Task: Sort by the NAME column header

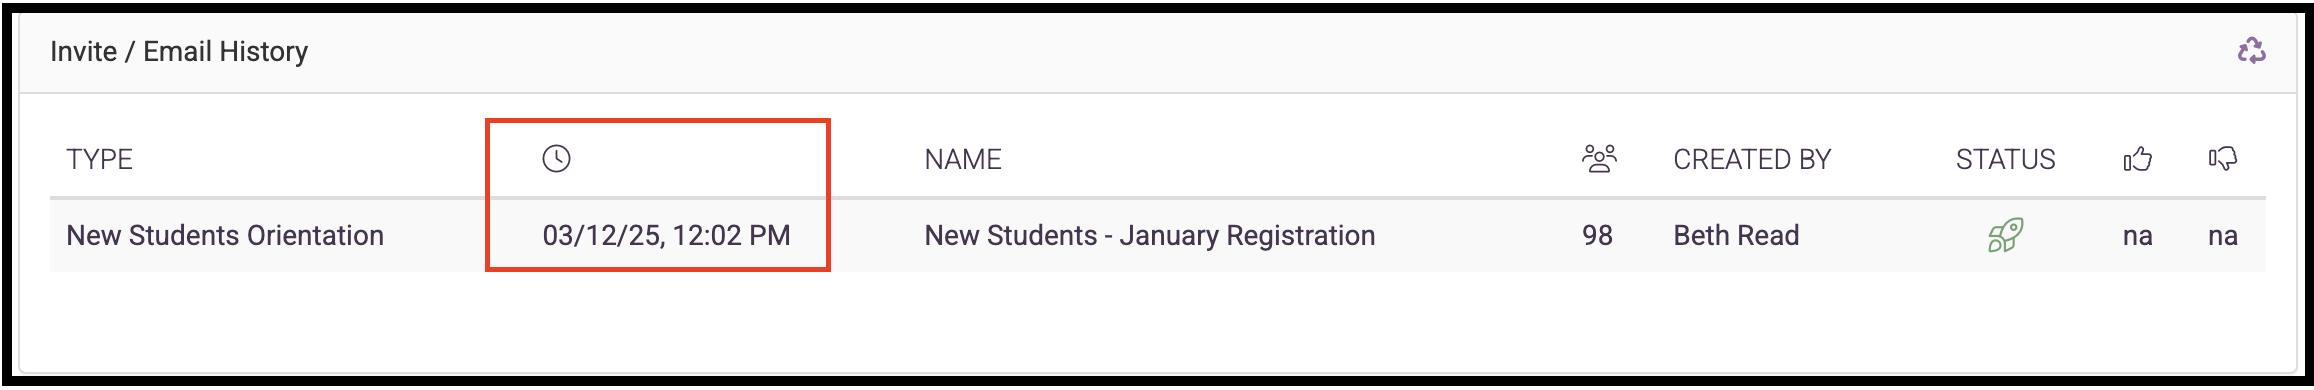Action: (x=963, y=160)
